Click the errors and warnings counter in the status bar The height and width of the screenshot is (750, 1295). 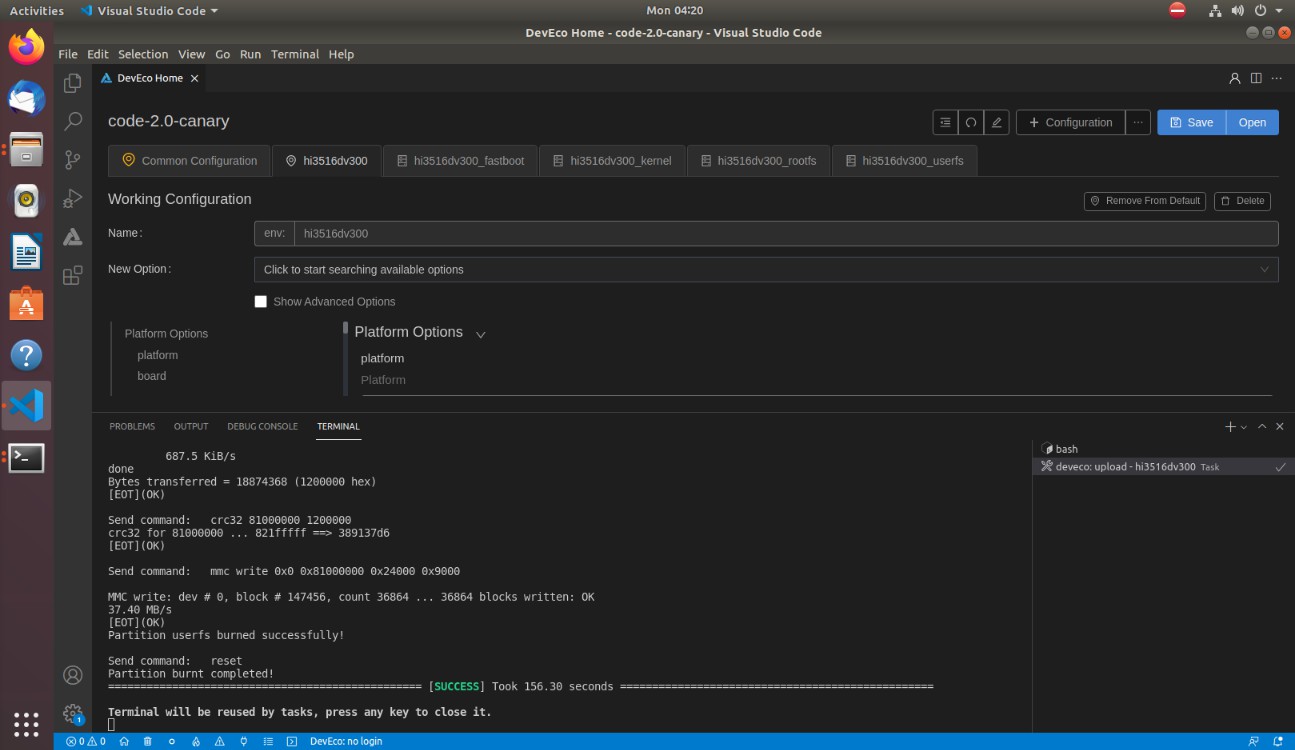(x=86, y=742)
